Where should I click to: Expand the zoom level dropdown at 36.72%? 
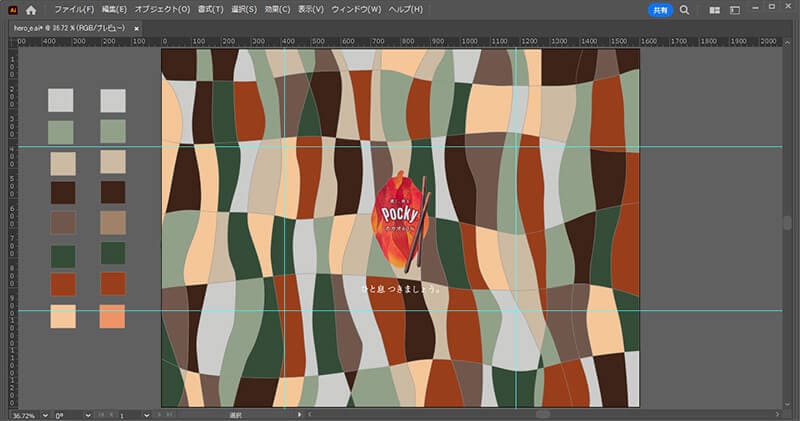pyautogui.click(x=44, y=414)
